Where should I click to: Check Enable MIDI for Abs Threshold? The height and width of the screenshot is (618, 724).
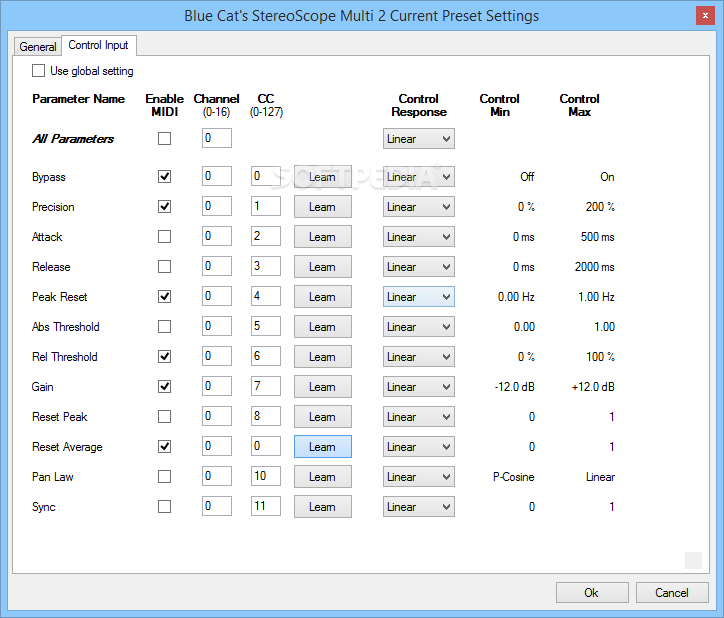point(164,327)
